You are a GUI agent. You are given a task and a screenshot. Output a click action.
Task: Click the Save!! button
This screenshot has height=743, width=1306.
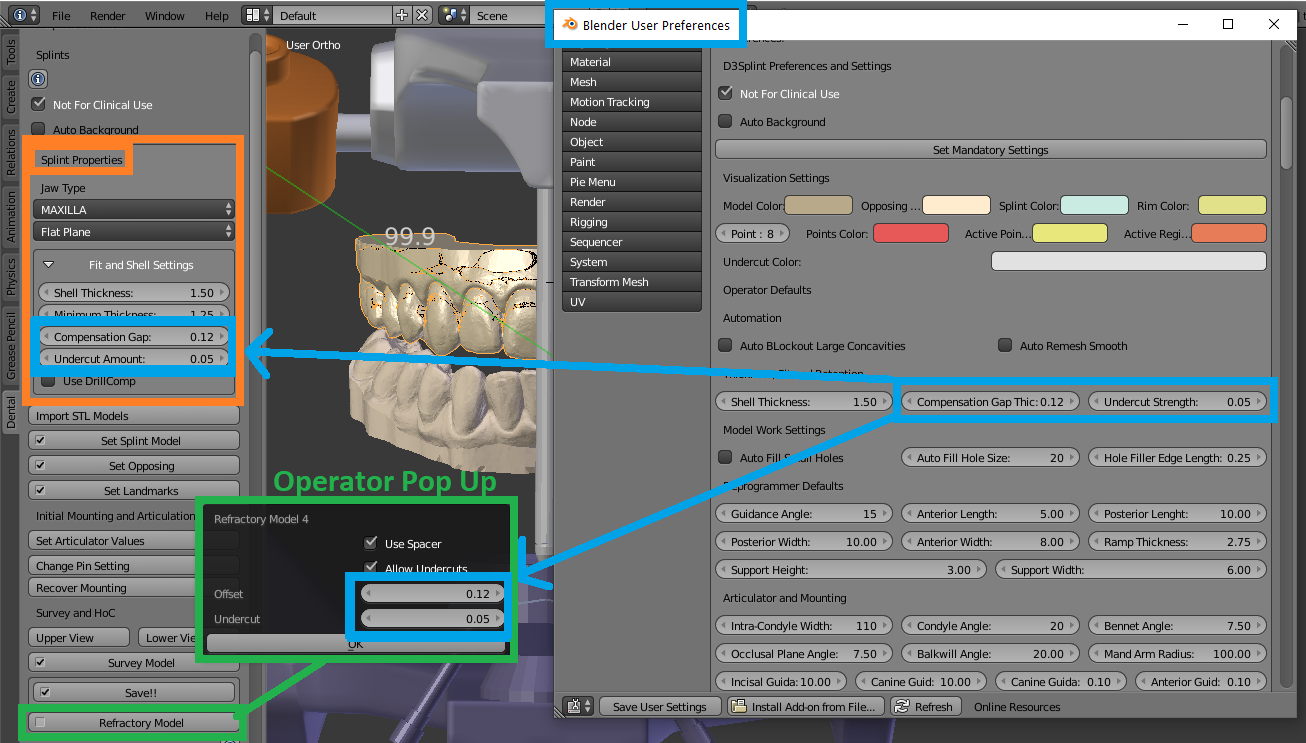point(134,692)
